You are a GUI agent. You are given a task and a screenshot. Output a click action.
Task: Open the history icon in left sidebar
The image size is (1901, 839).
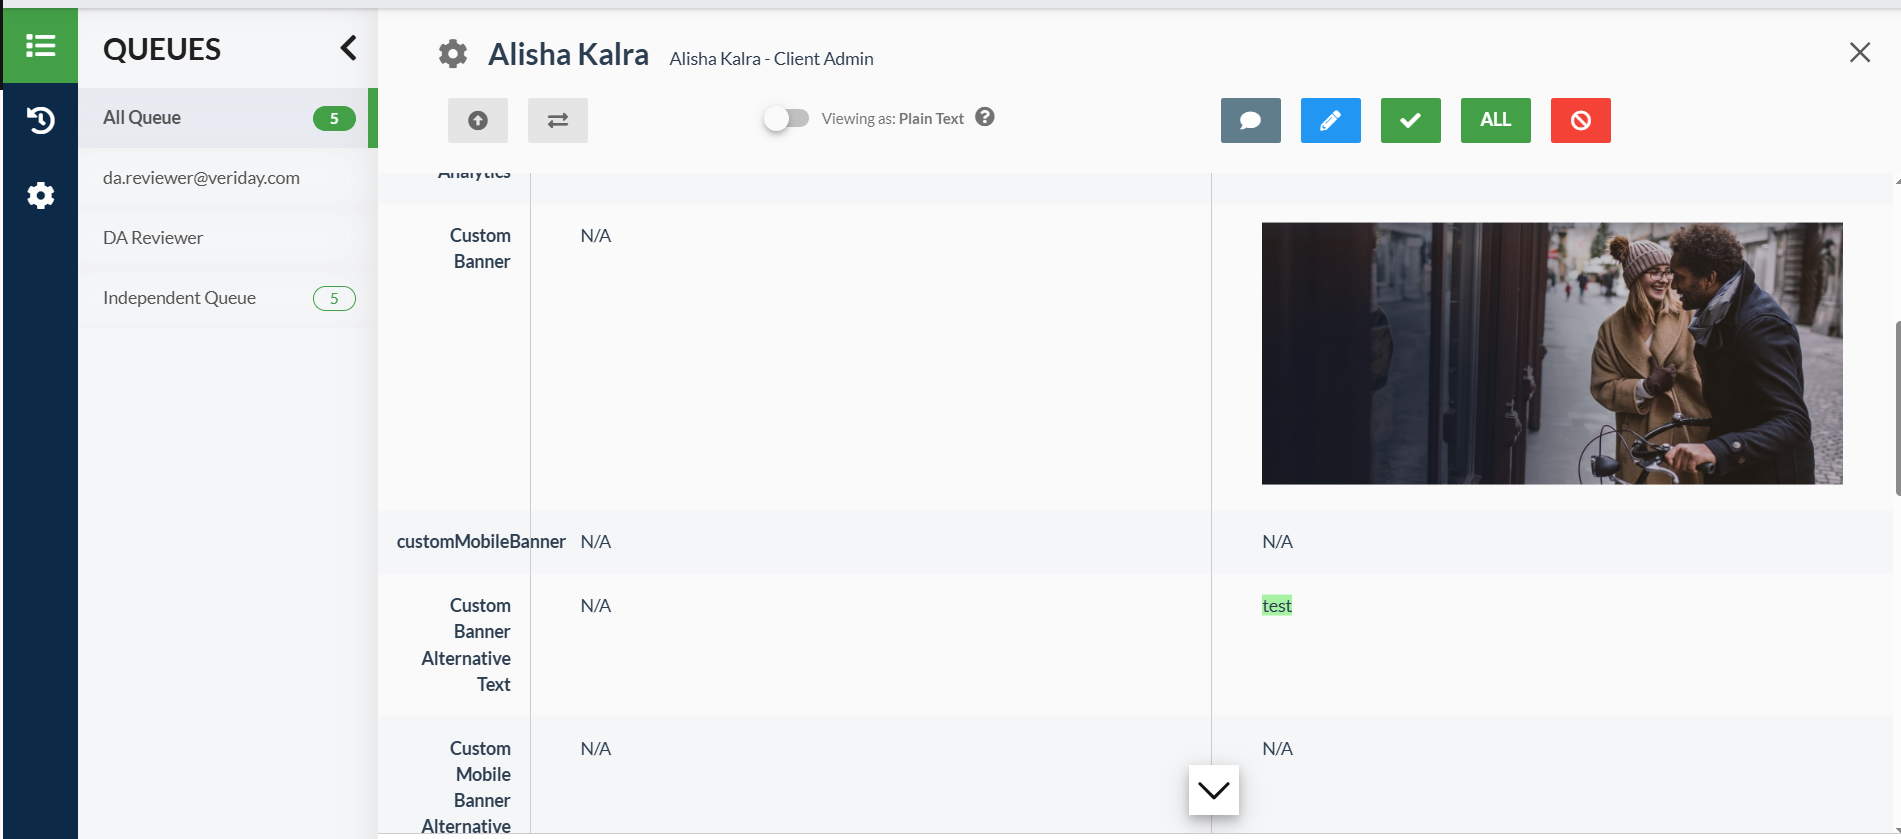pos(40,120)
